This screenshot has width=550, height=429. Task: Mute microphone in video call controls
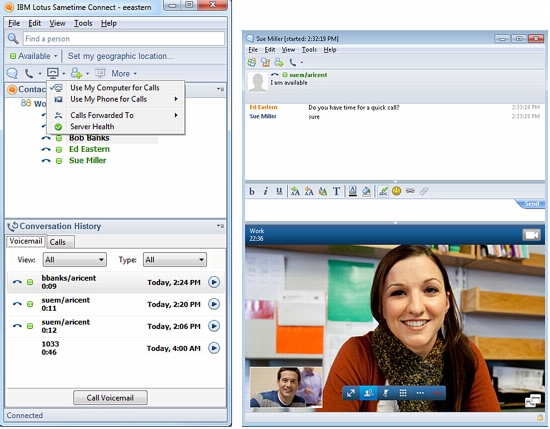point(385,393)
